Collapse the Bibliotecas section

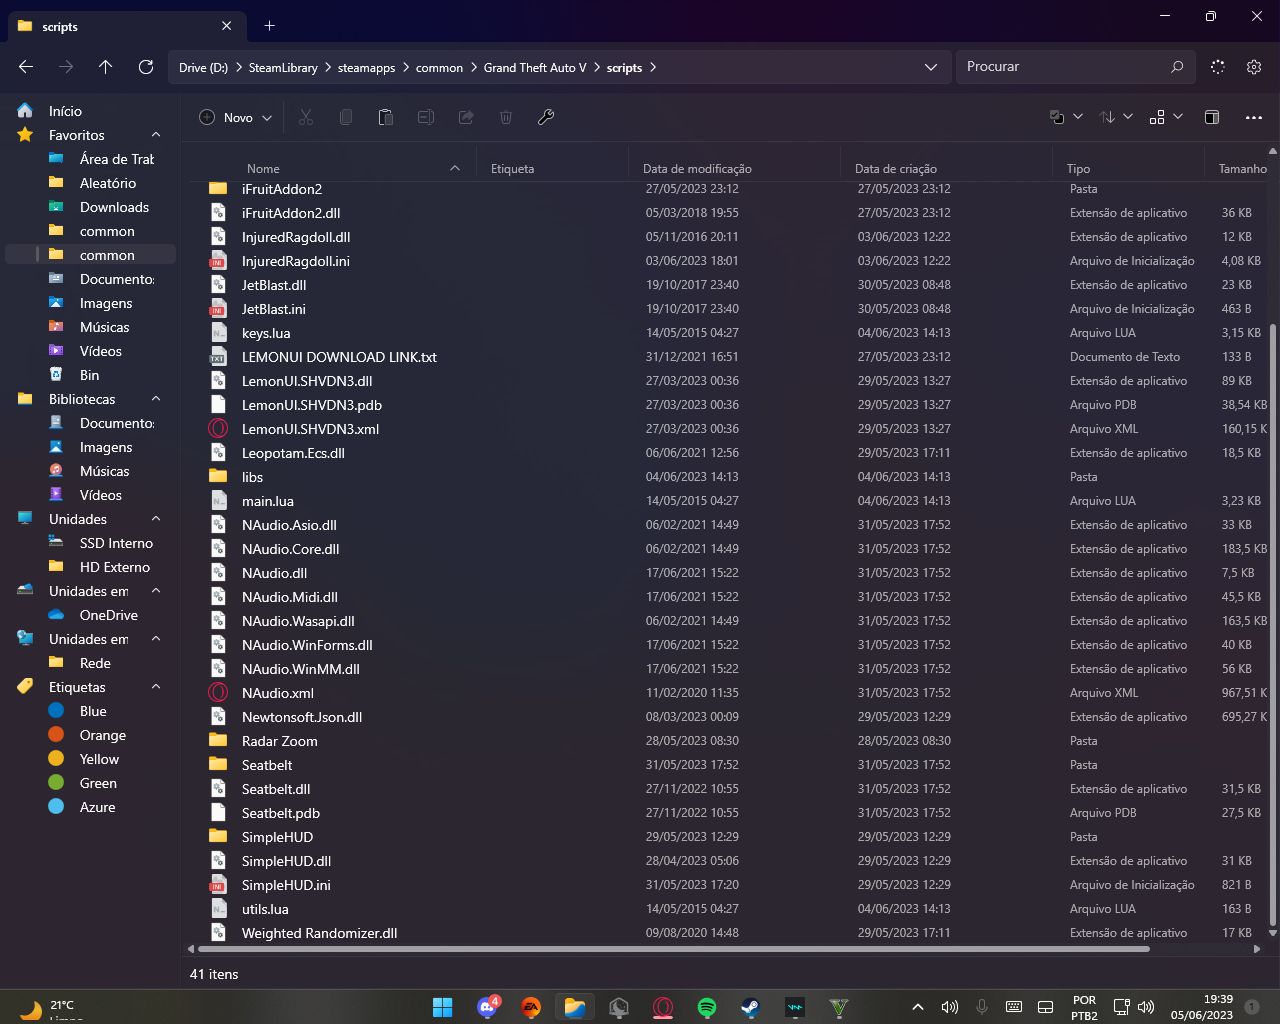pos(156,399)
